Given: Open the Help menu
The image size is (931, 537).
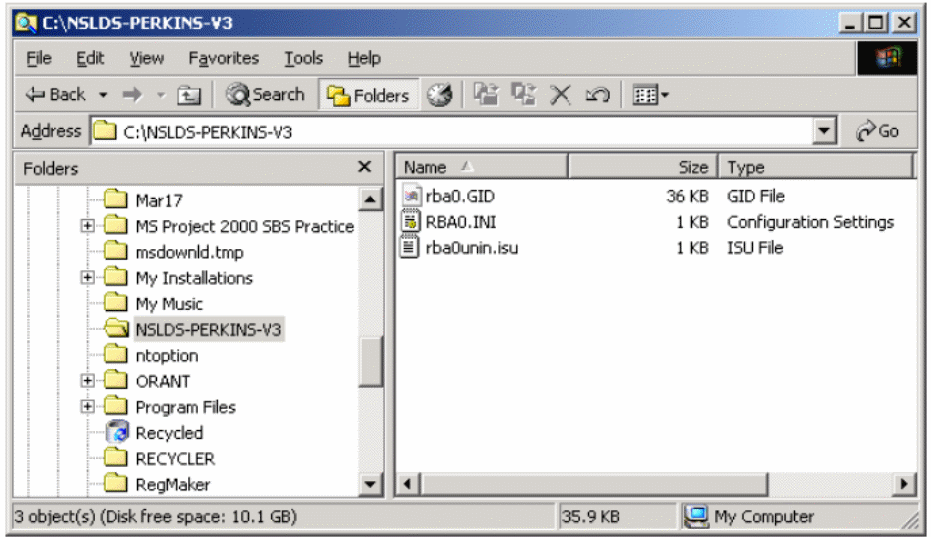Looking at the screenshot, I should (364, 58).
